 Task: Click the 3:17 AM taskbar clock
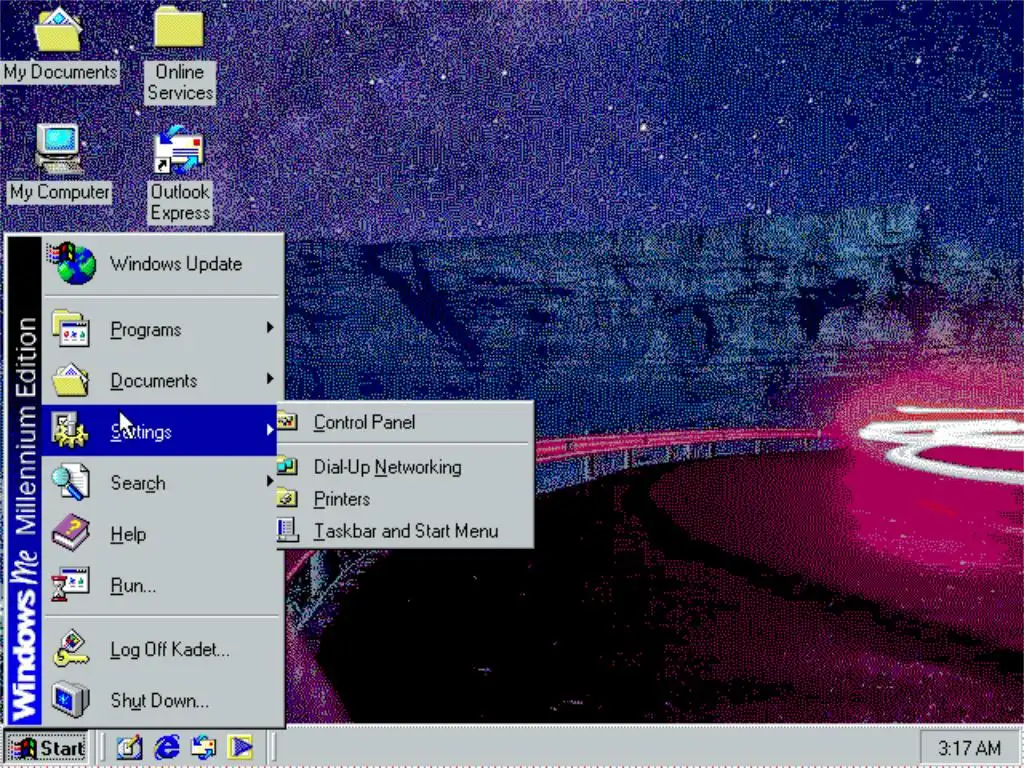[x=968, y=748]
